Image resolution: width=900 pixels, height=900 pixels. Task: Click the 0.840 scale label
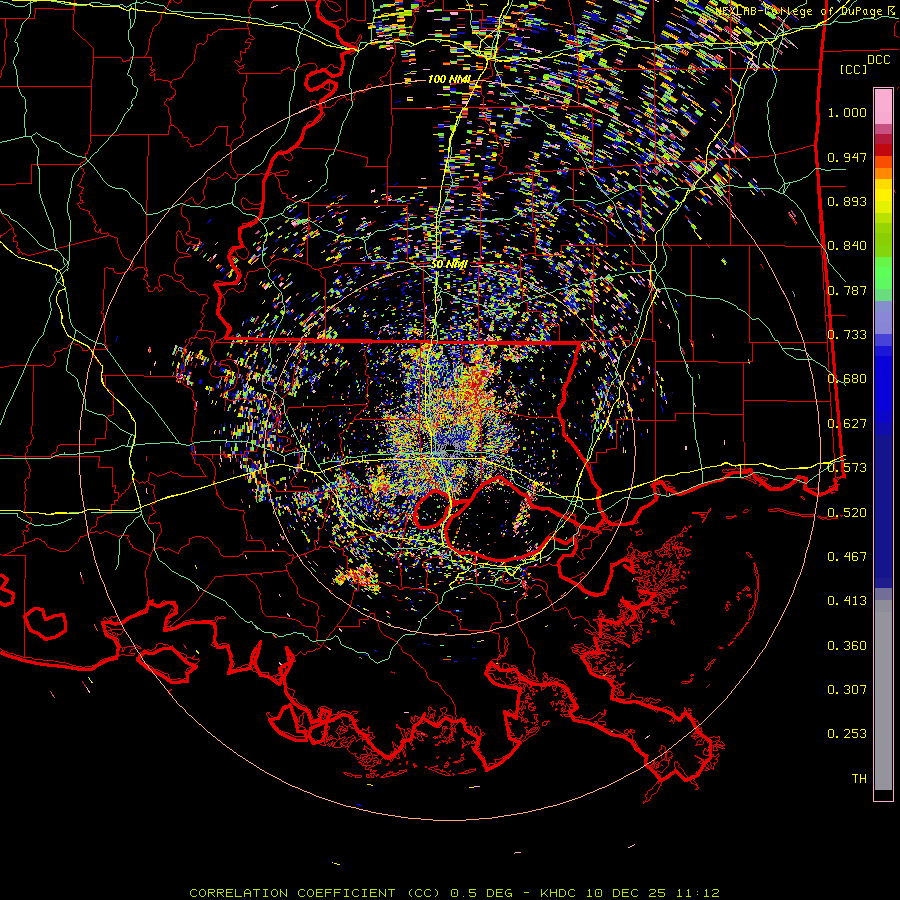847,246
